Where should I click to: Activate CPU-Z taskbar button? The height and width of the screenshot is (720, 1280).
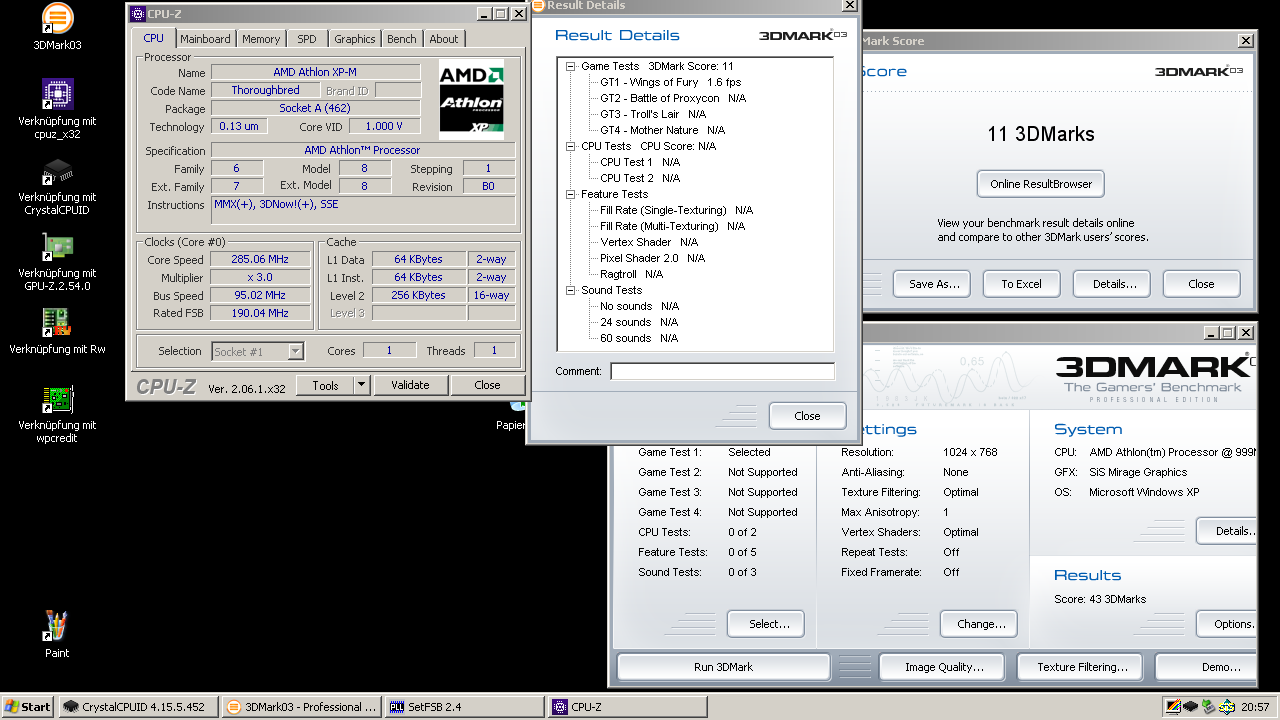(626, 707)
